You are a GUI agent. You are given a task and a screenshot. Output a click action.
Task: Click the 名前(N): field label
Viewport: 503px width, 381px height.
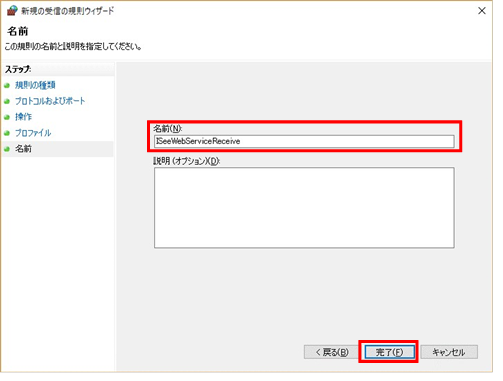coord(168,128)
